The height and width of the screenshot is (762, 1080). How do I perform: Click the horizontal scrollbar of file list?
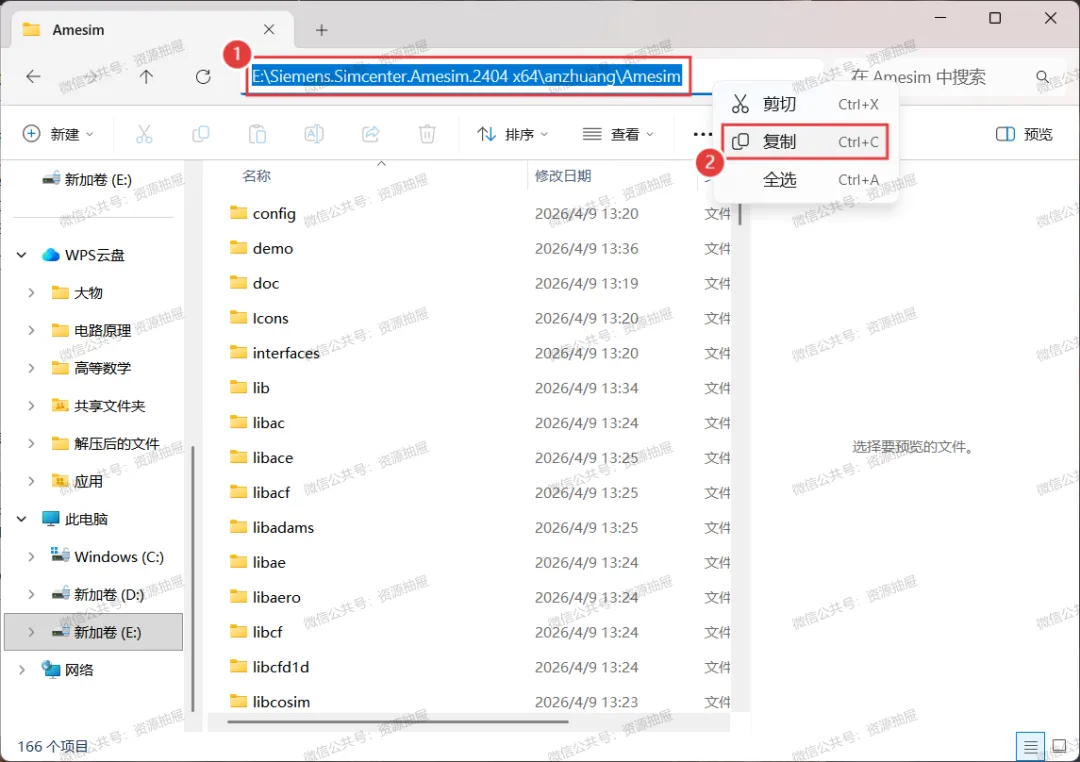click(398, 721)
